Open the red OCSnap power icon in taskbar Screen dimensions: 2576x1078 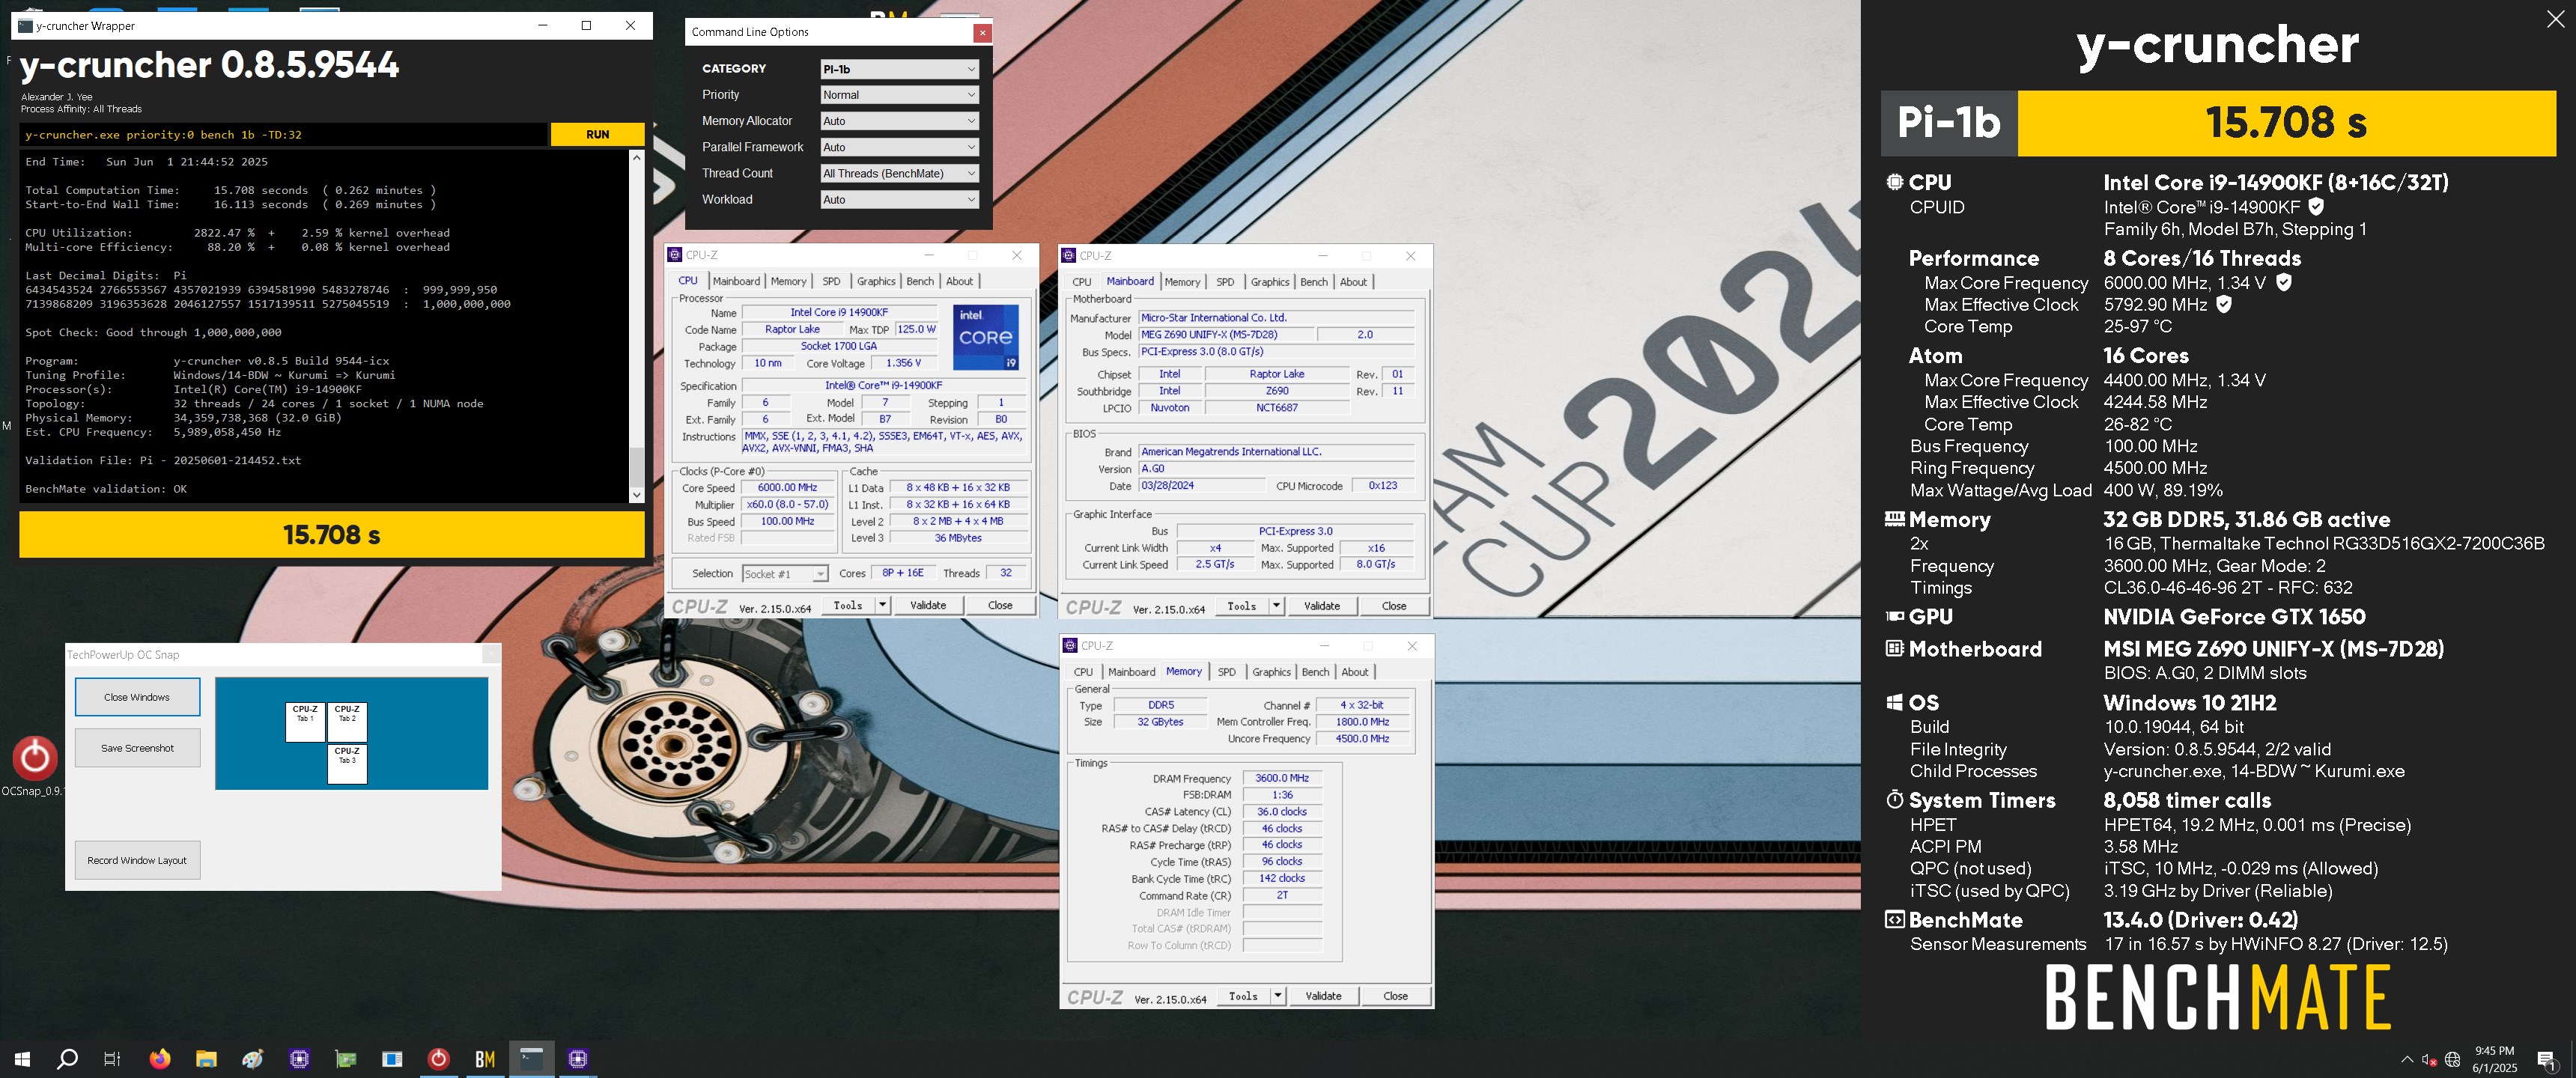tap(438, 1058)
